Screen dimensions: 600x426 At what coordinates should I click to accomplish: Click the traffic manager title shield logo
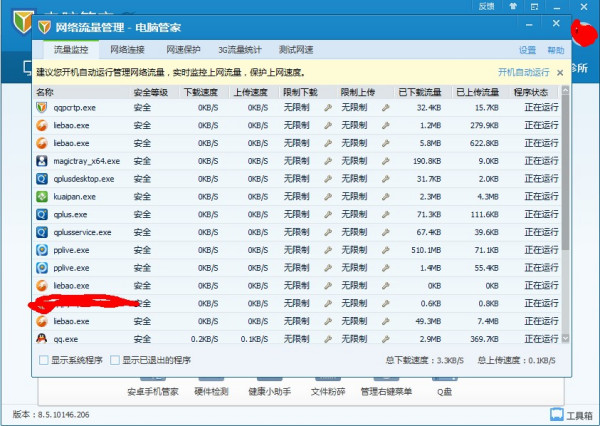[44, 27]
